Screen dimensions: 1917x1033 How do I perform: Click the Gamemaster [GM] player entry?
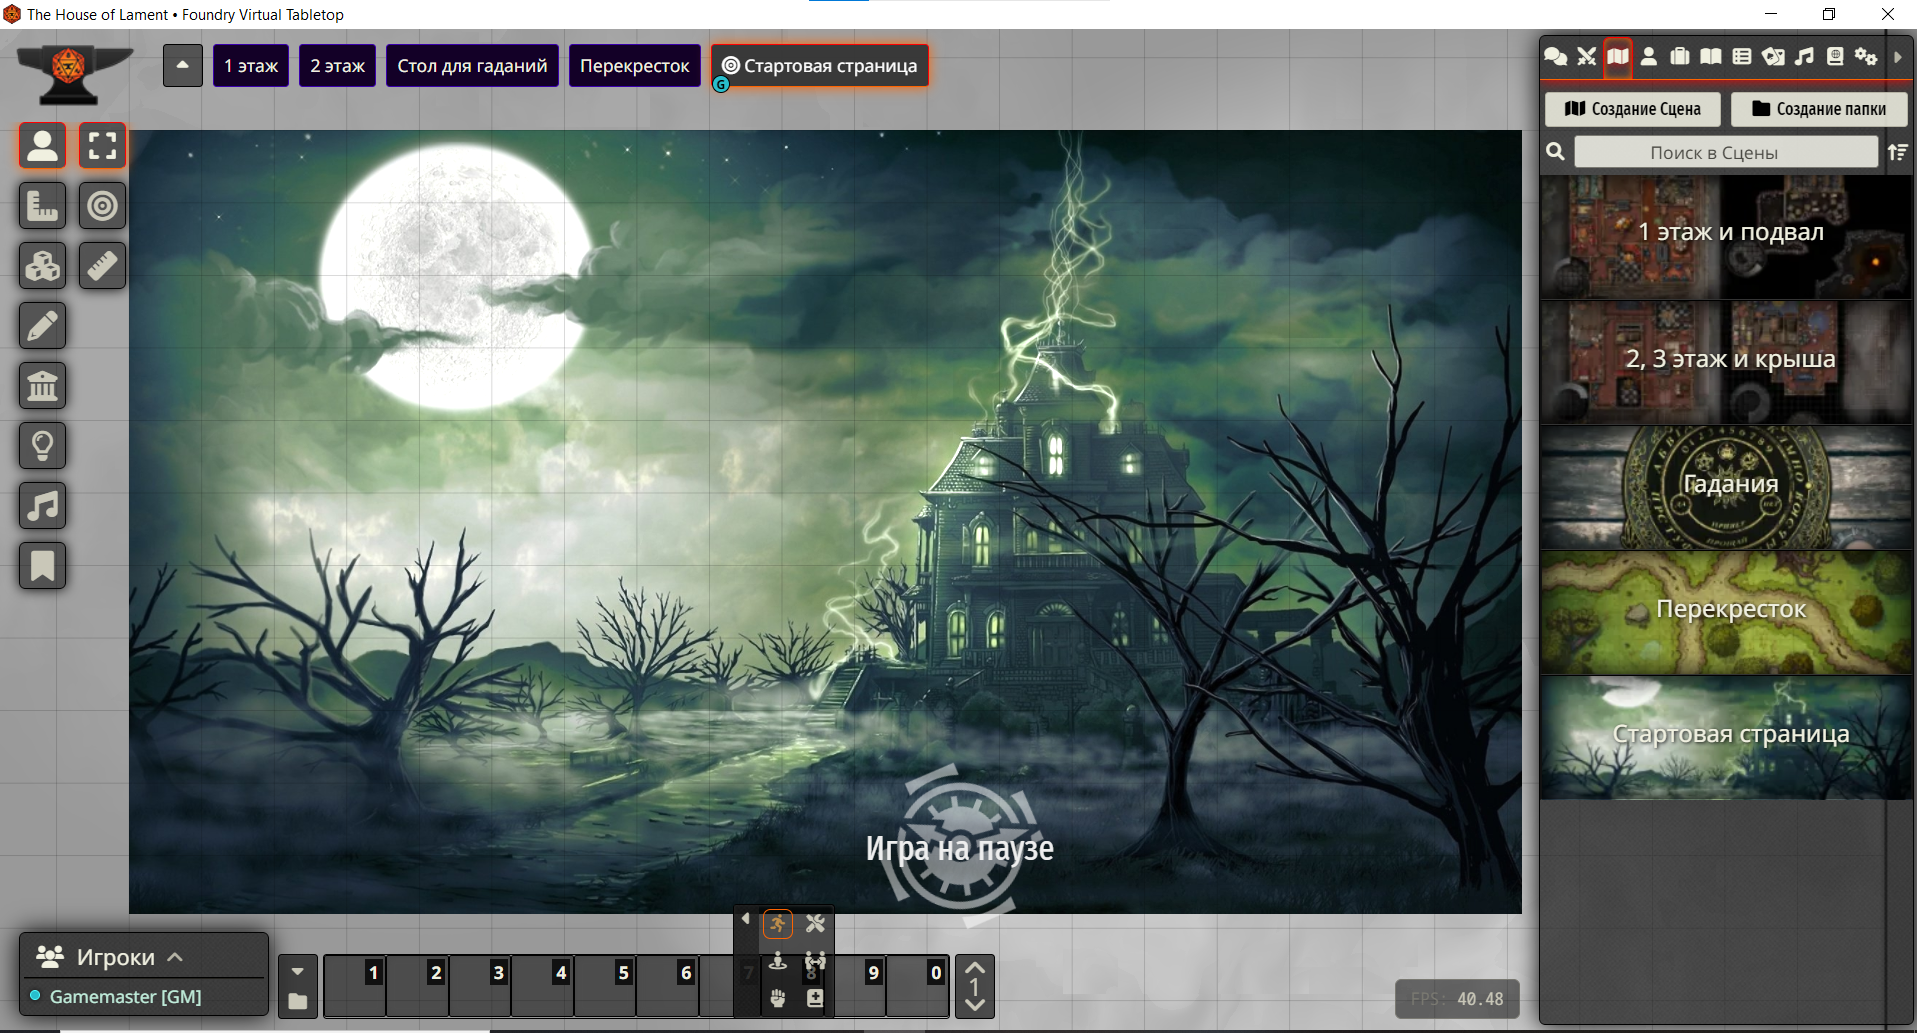[x=125, y=997]
